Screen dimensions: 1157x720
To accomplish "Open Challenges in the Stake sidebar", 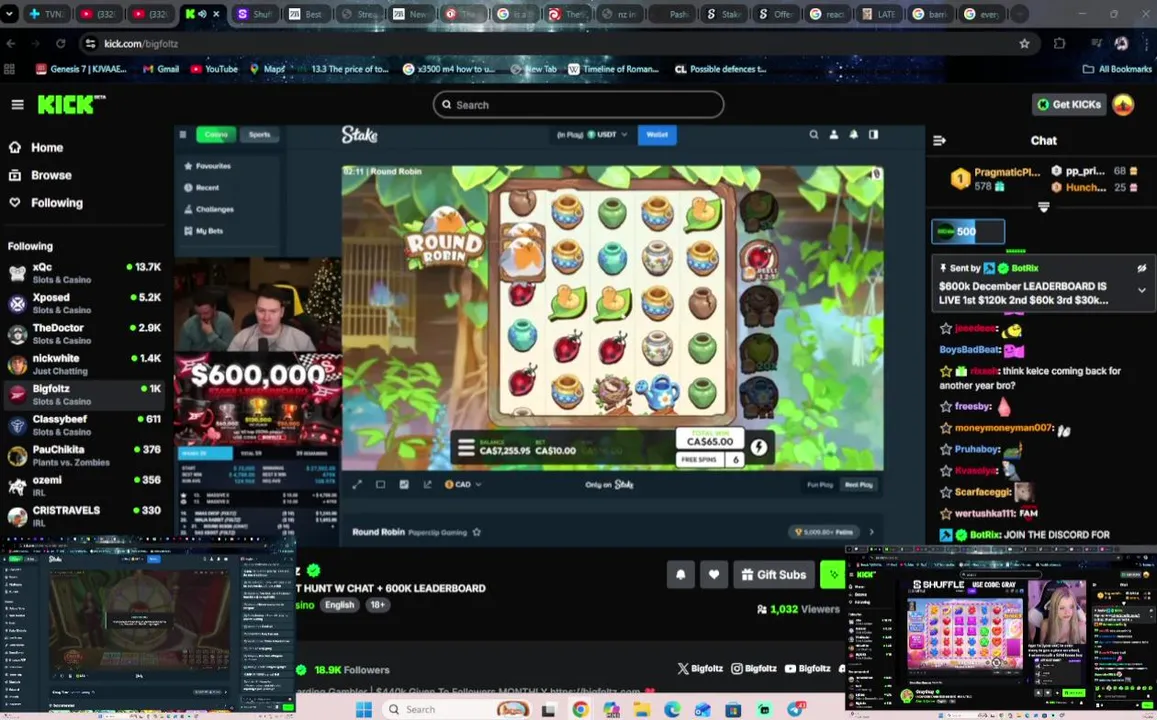I will pos(209,210).
